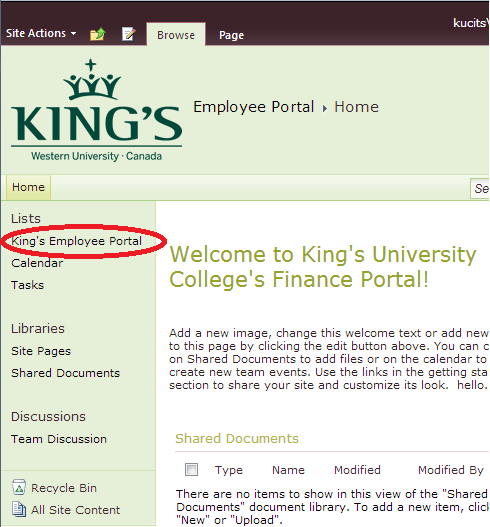This screenshot has width=490, height=527.
Task: Switch to the Browse tab
Action: point(176,35)
